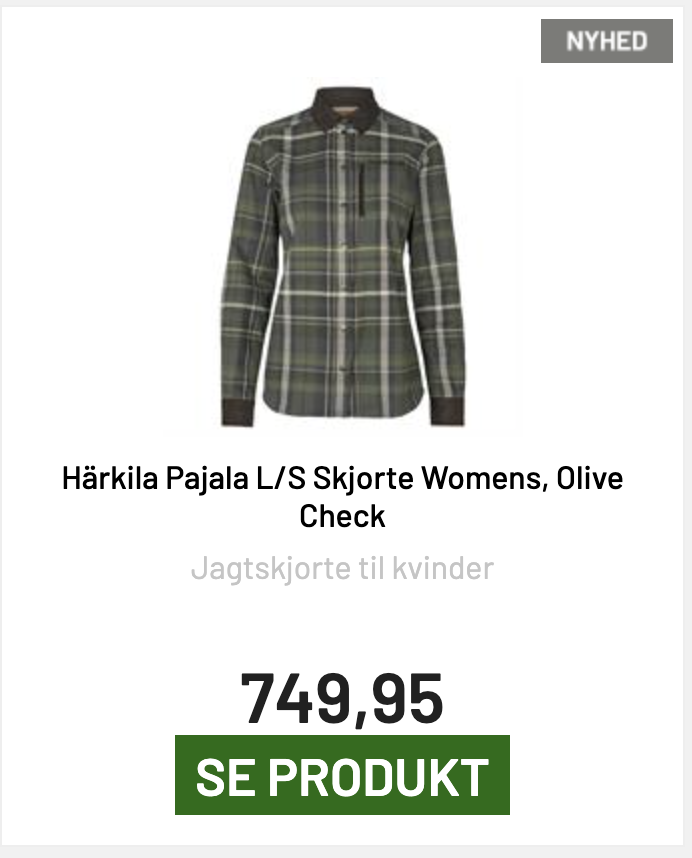
Task: Click the Jagtskjorte til kvinder subtitle
Action: tap(342, 568)
